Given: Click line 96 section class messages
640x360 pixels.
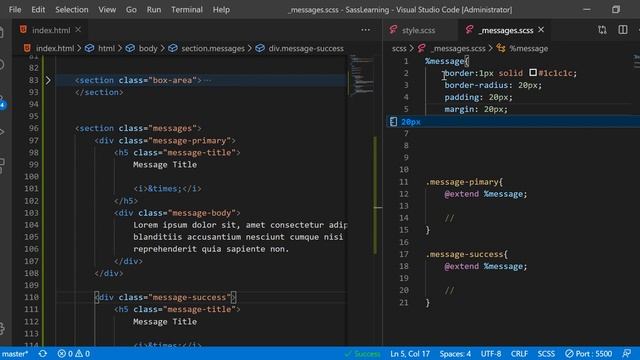Looking at the screenshot, I should click(138, 128).
